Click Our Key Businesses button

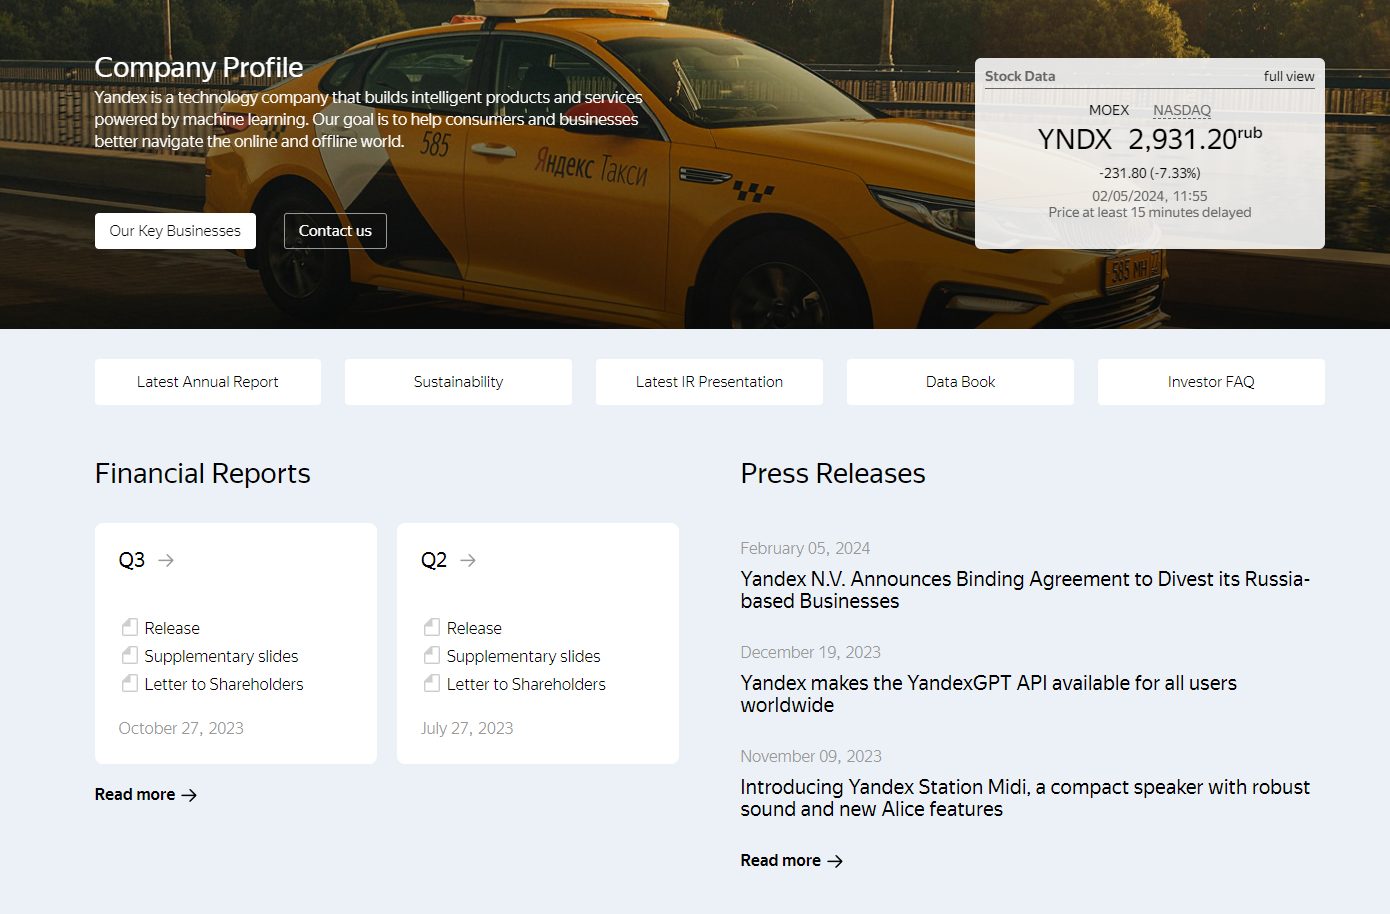(x=175, y=231)
